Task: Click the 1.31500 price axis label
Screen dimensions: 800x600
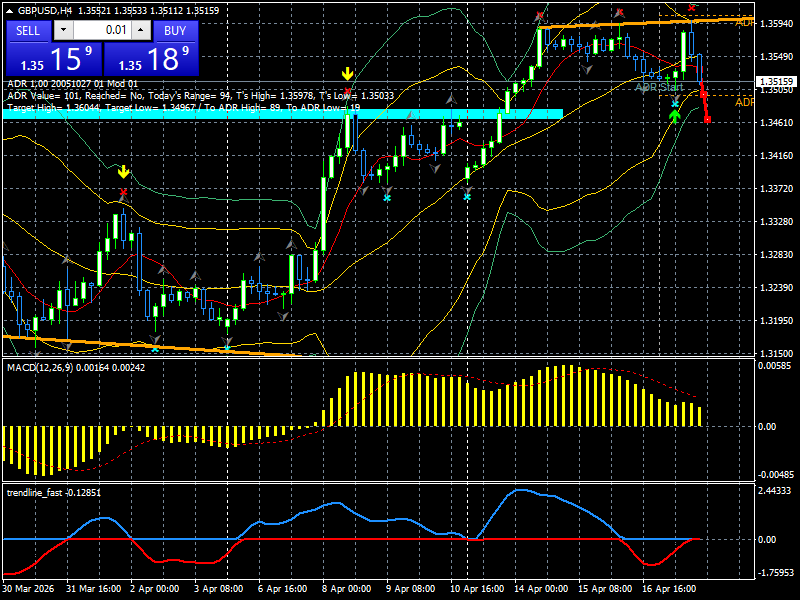Action: pos(777,353)
